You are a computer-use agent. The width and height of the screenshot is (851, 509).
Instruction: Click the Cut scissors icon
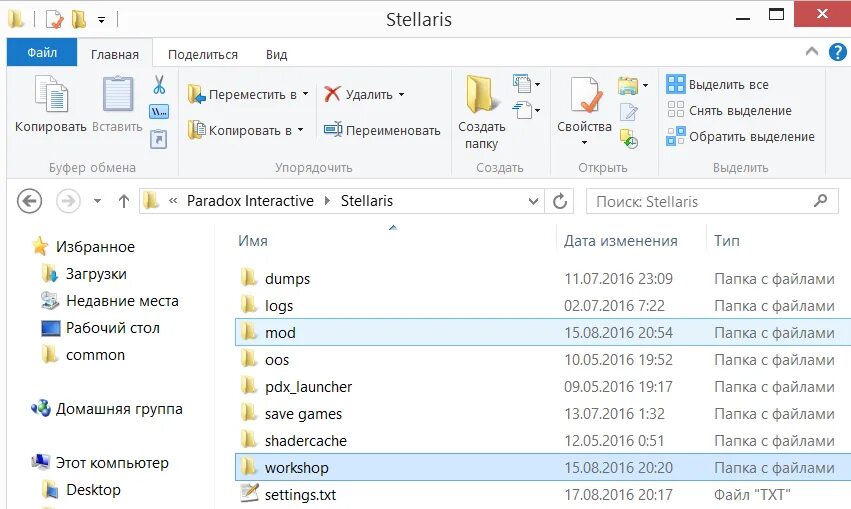point(159,85)
